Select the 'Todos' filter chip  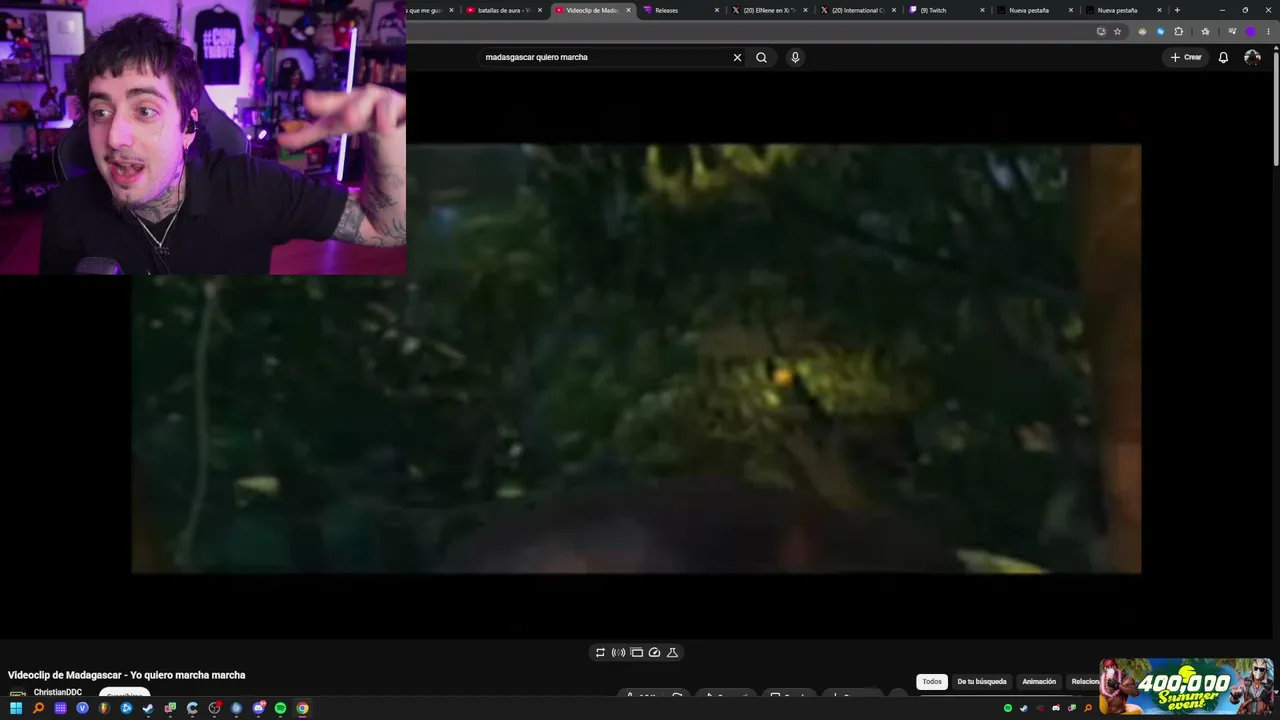932,682
